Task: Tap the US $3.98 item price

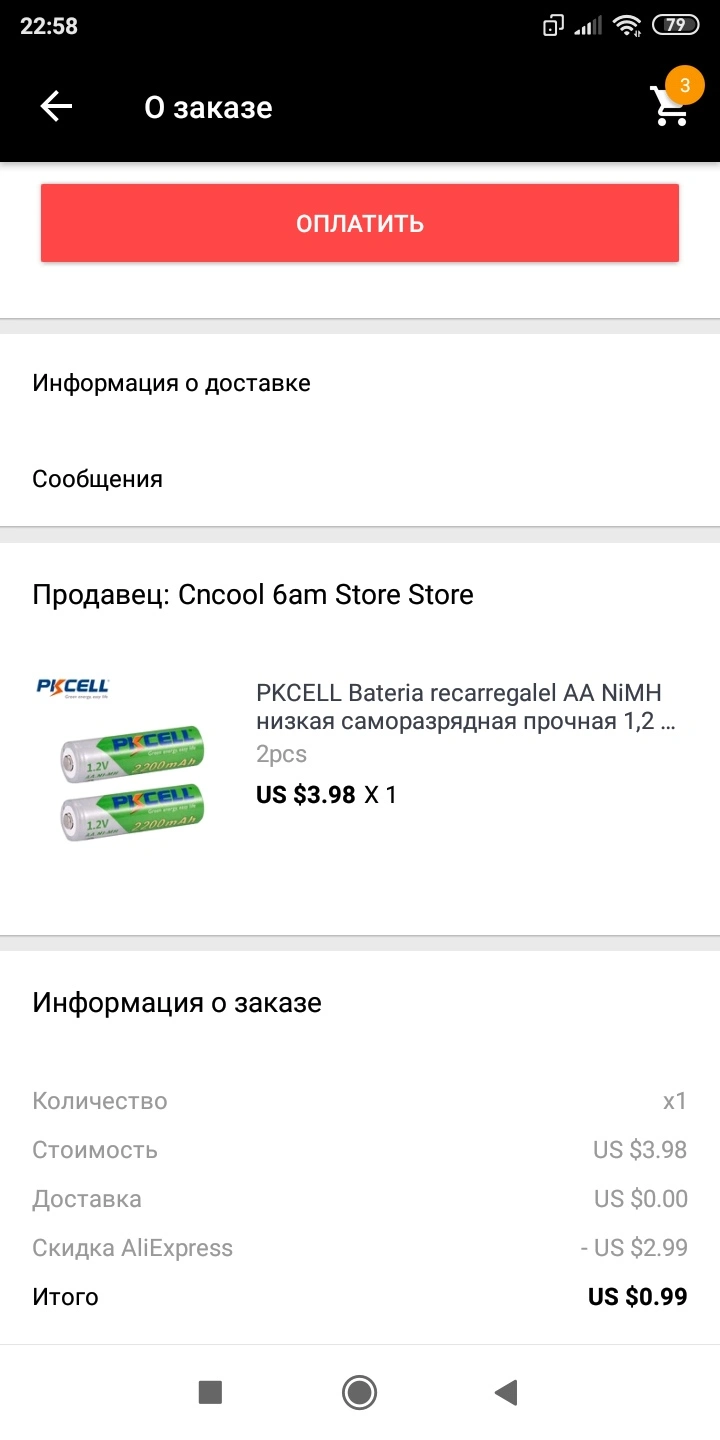Action: coord(306,795)
